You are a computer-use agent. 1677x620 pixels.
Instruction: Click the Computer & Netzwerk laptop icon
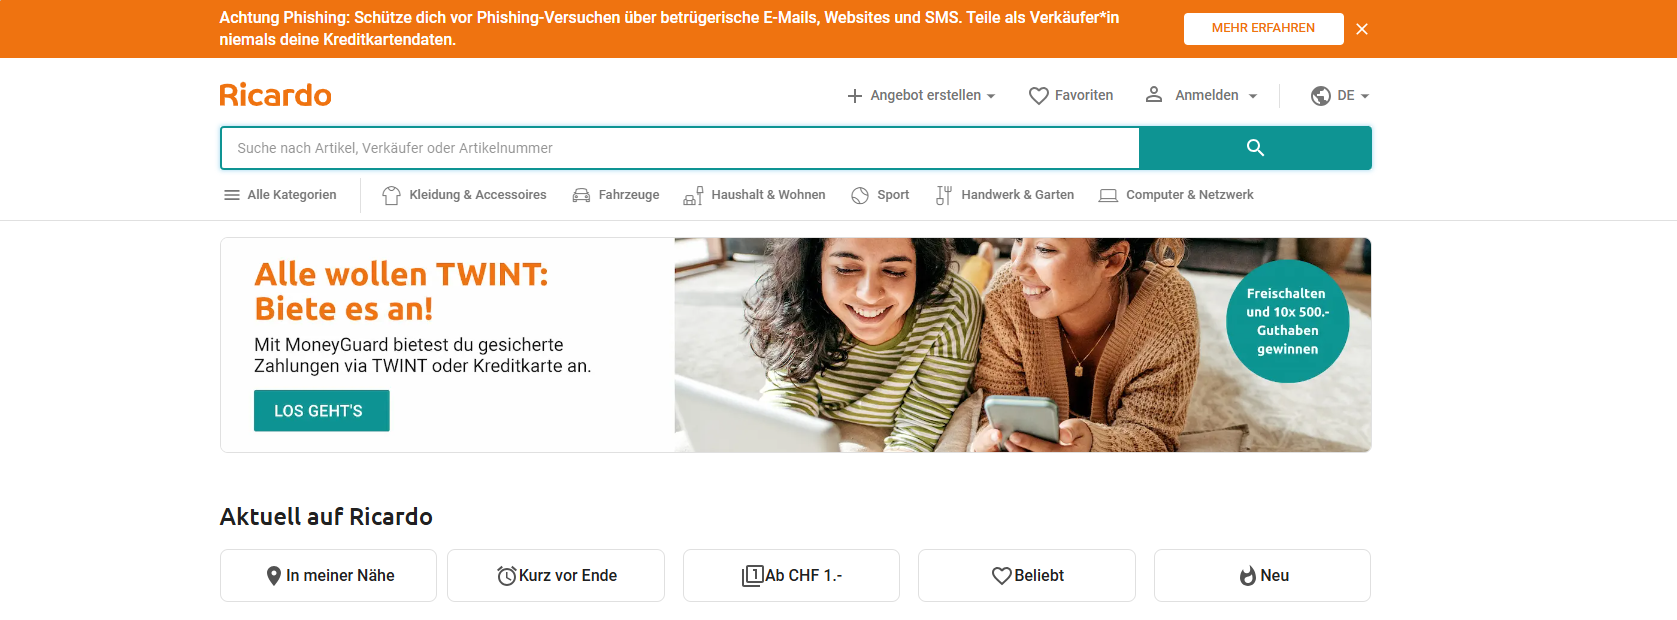click(x=1108, y=195)
